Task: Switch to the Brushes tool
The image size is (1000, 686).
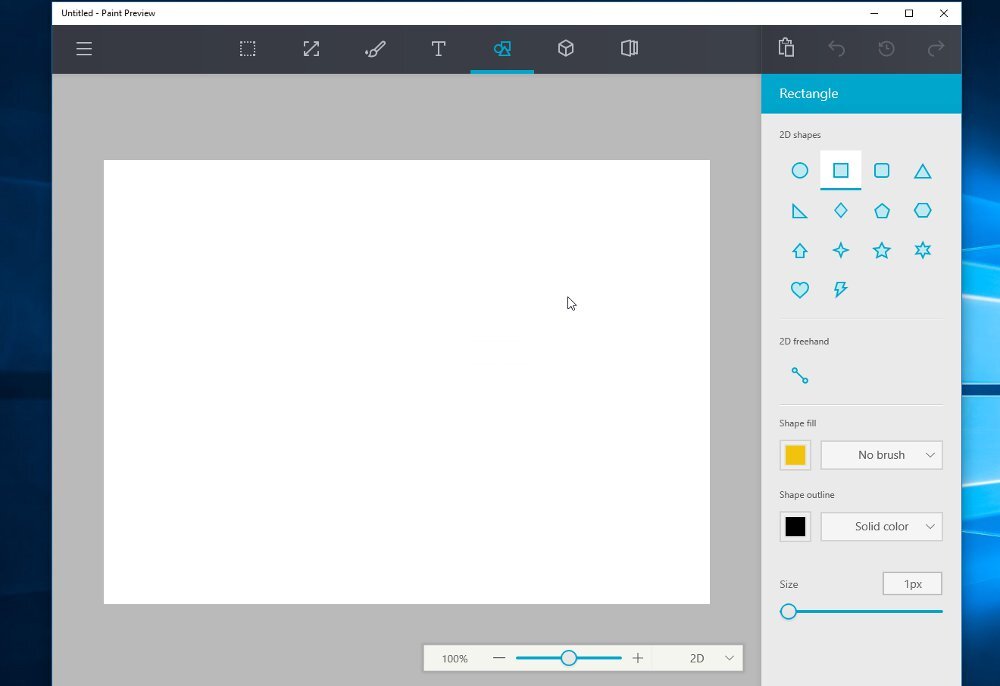Action: 375,49
